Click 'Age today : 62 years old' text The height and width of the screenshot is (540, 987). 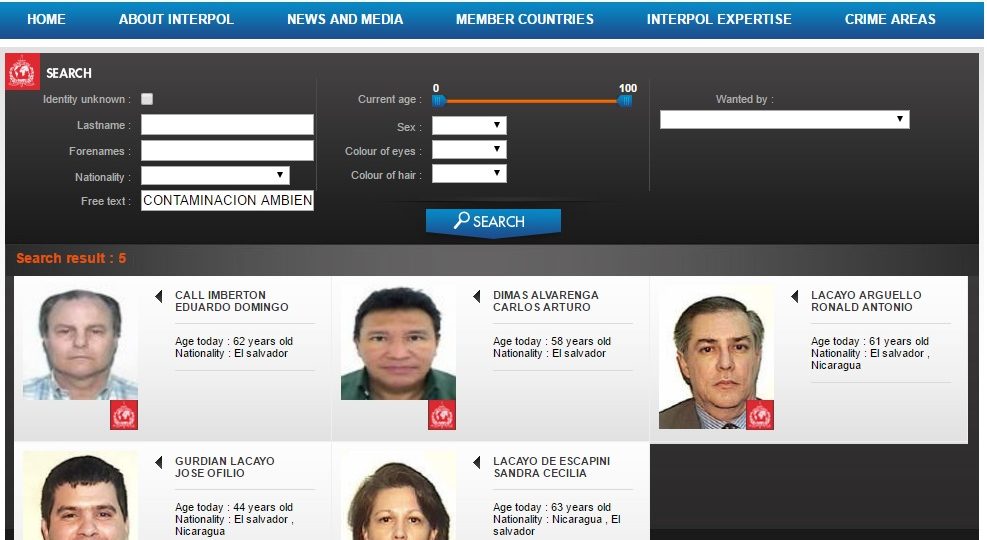[x=234, y=341]
